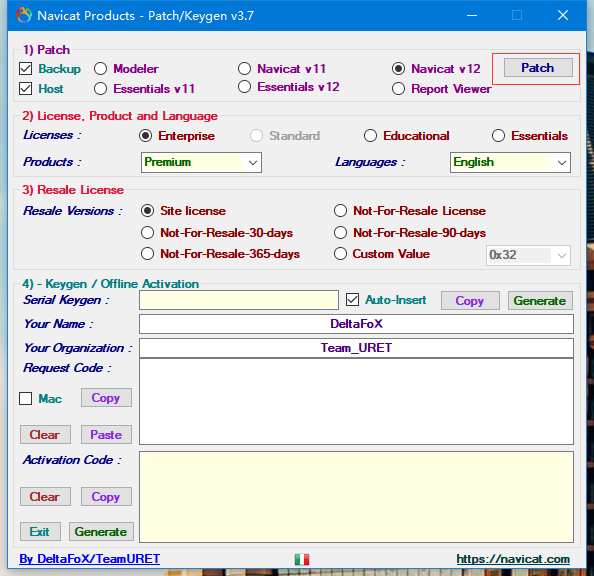Click the Your Name field with DeltaFoX
This screenshot has width=594, height=576.
356,324
